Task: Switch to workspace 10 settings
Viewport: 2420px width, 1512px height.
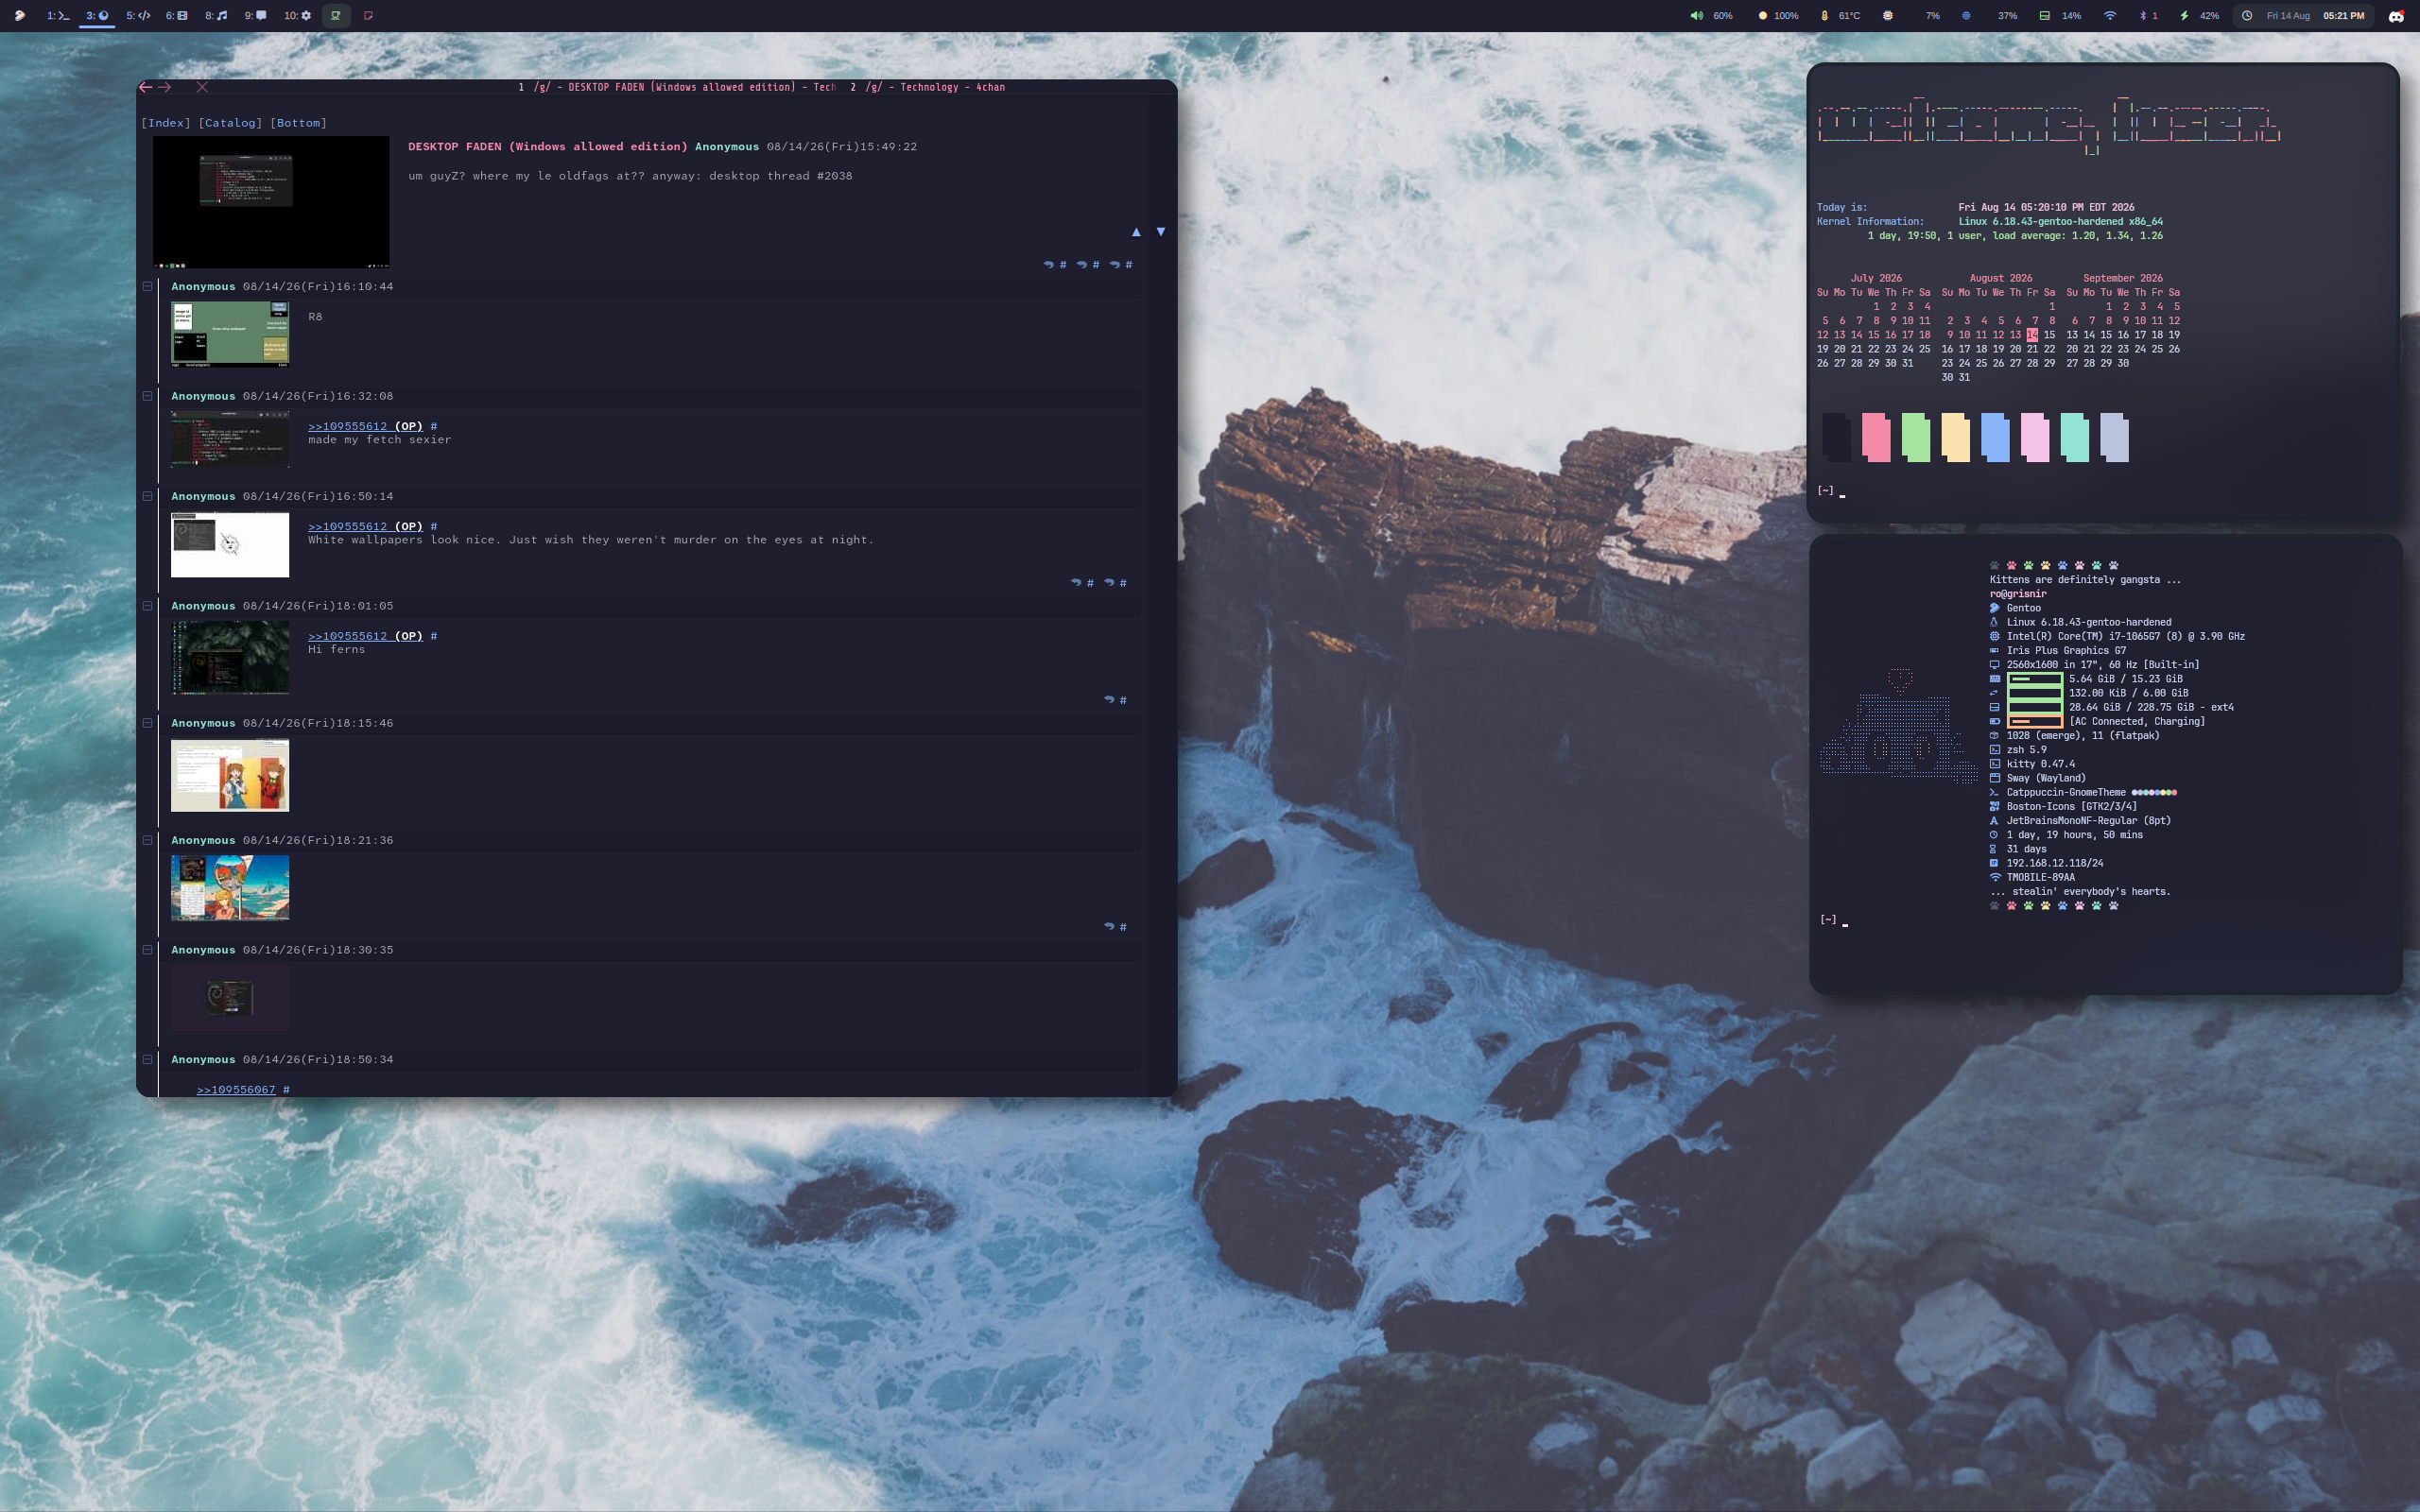Action: pos(297,16)
